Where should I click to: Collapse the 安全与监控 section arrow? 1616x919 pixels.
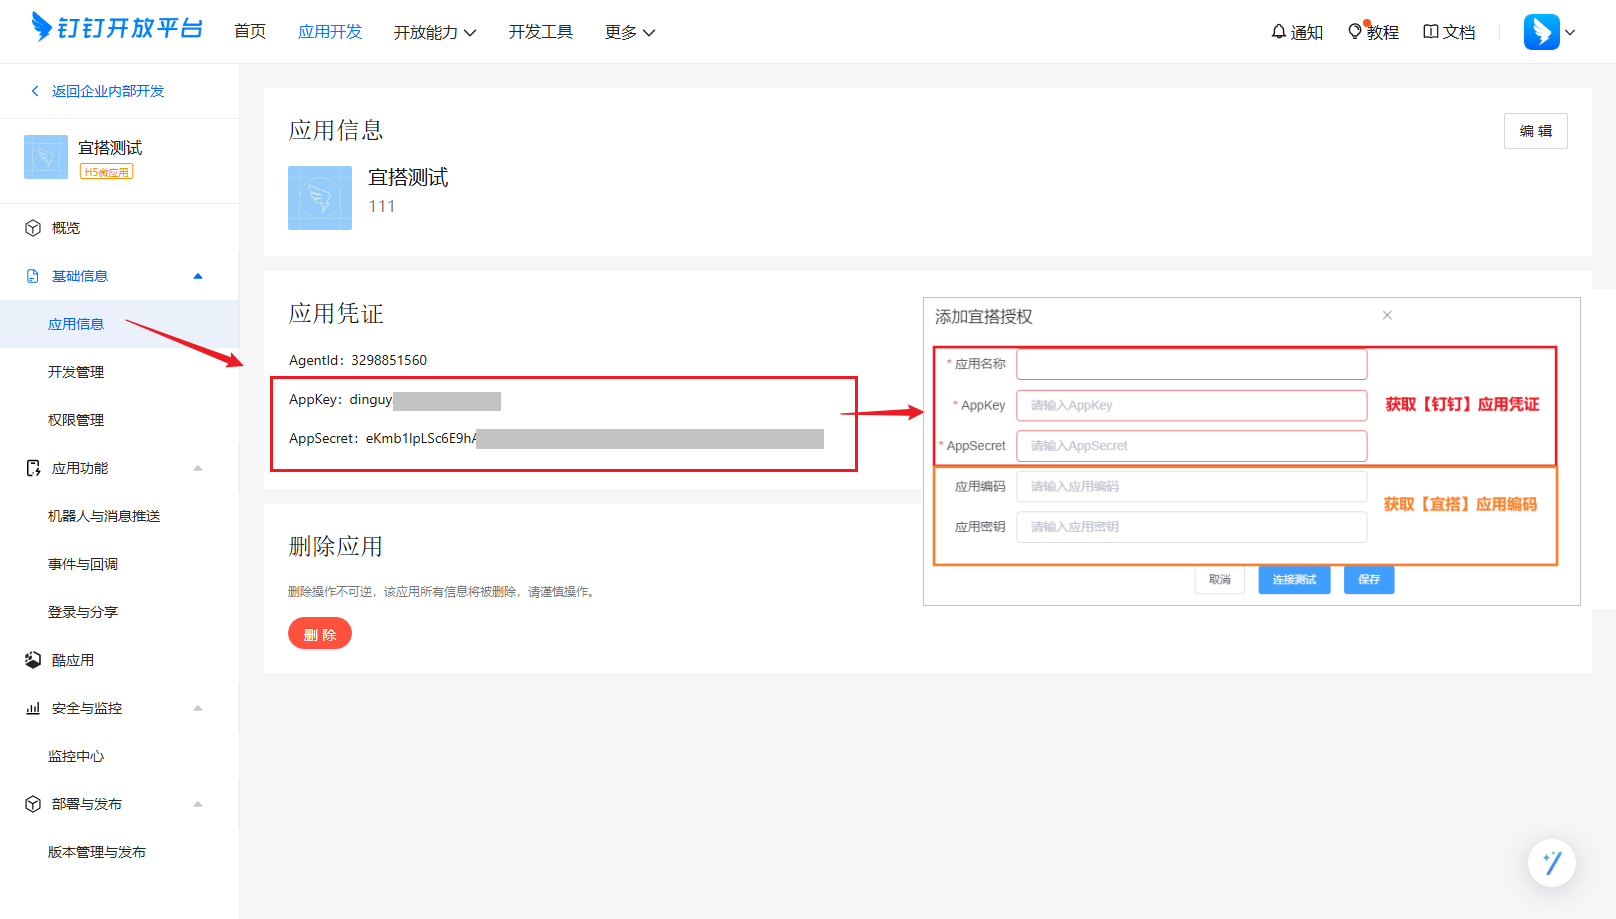(198, 708)
